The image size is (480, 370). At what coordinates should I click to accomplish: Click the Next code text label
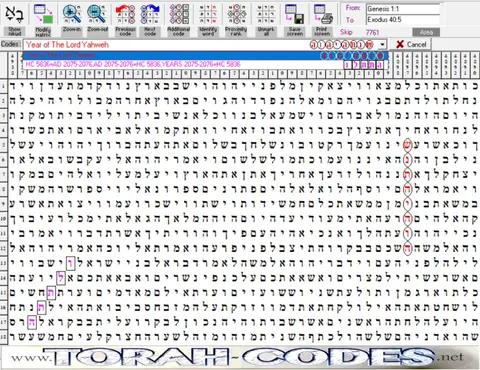pyautogui.click(x=150, y=31)
